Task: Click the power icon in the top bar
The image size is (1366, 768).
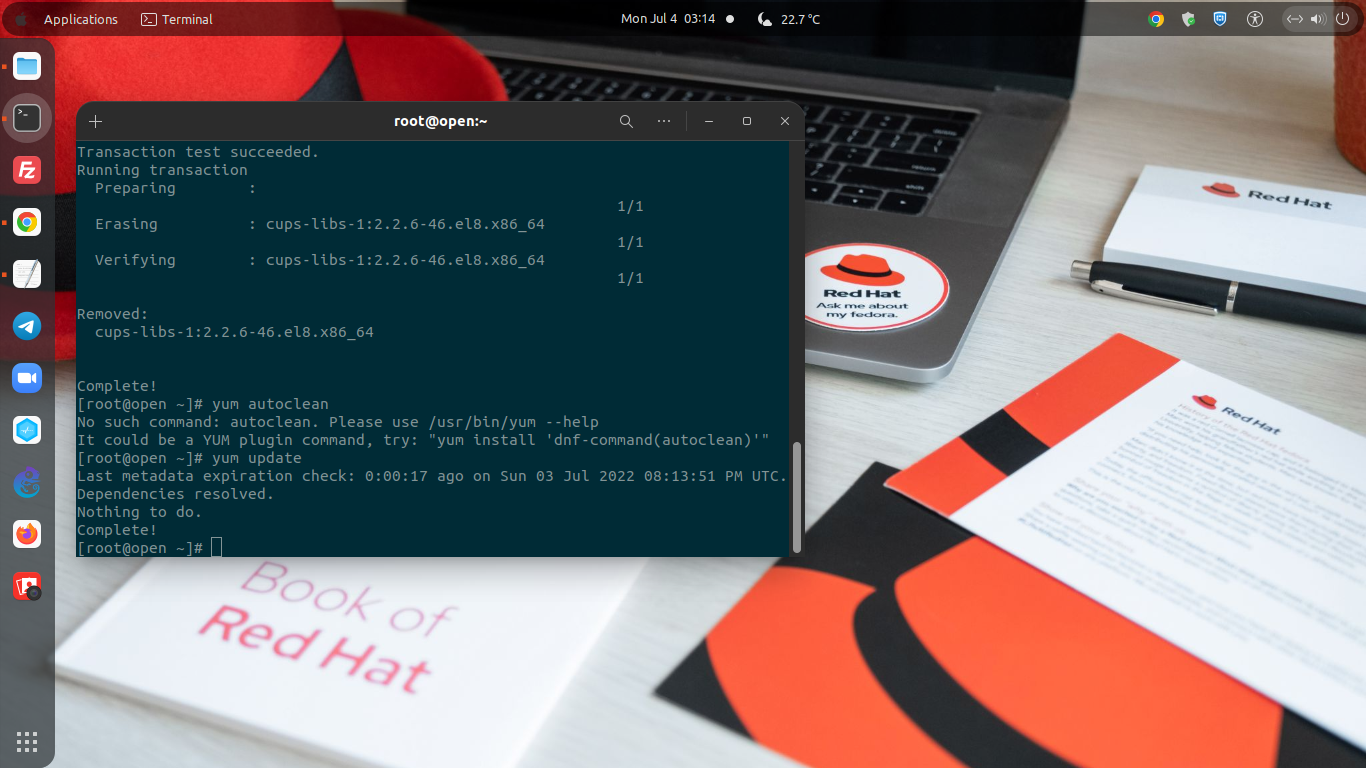Action: click(x=1342, y=19)
